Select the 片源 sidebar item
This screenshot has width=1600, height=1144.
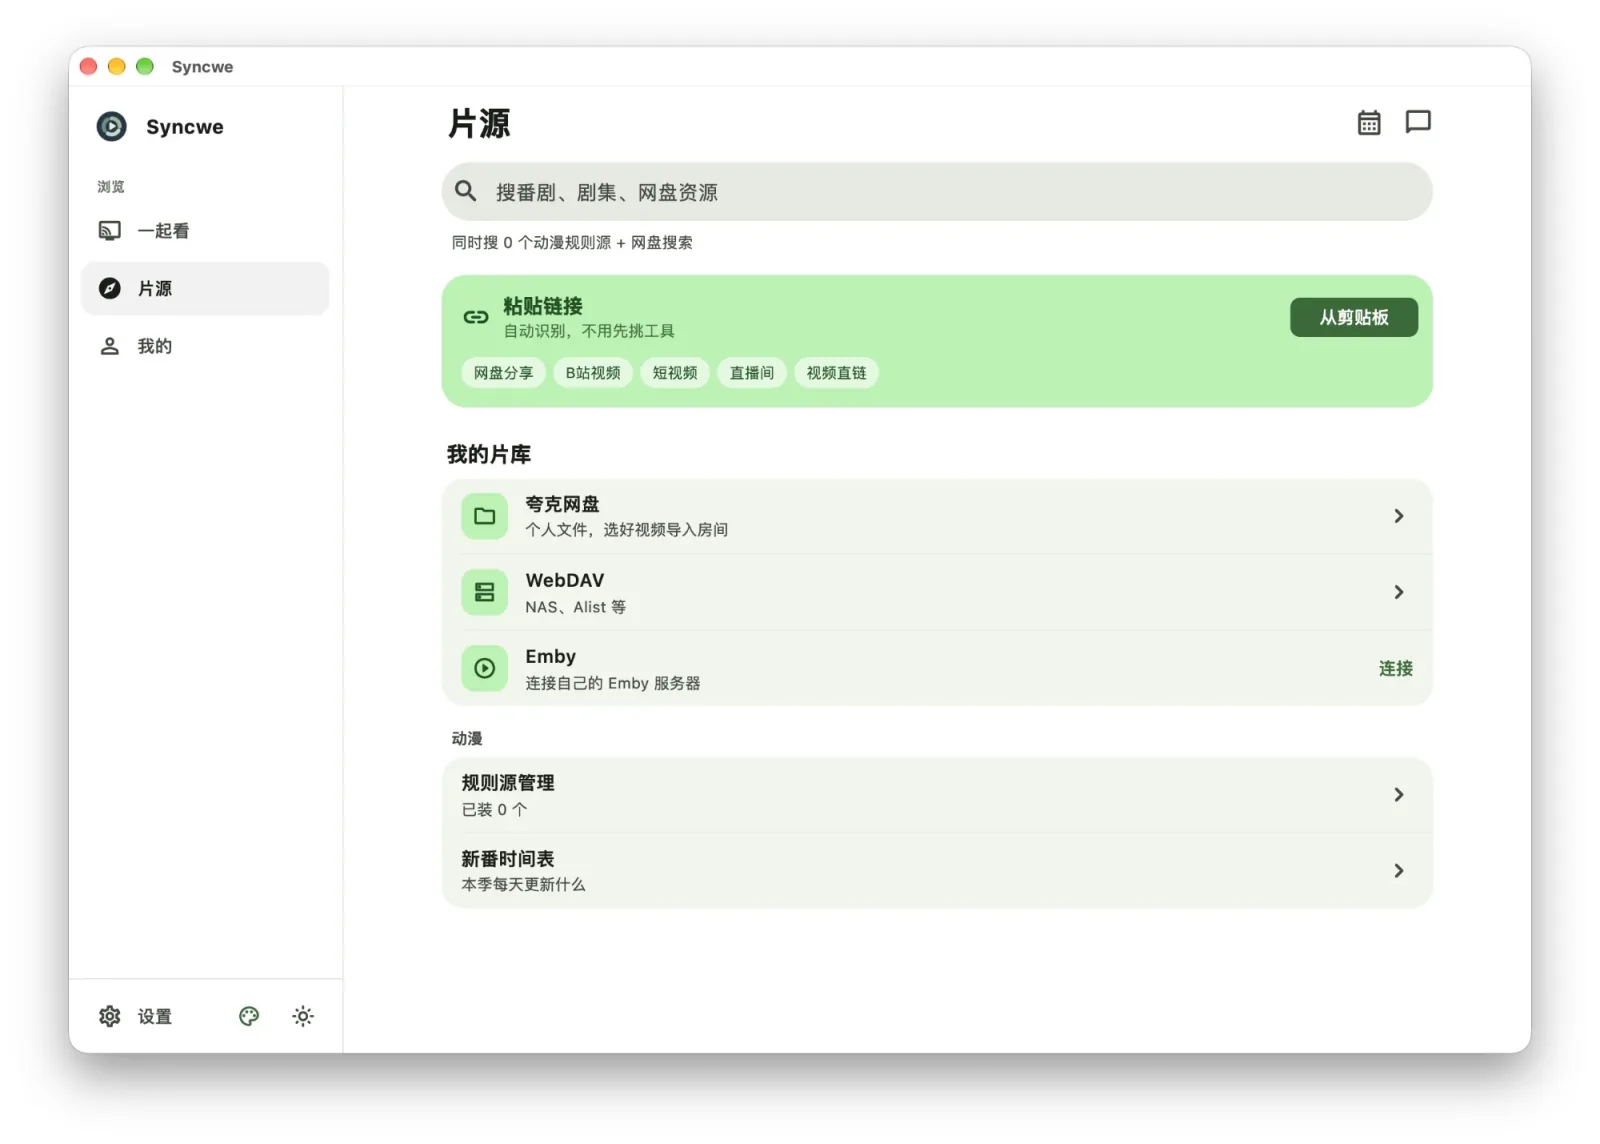205,288
